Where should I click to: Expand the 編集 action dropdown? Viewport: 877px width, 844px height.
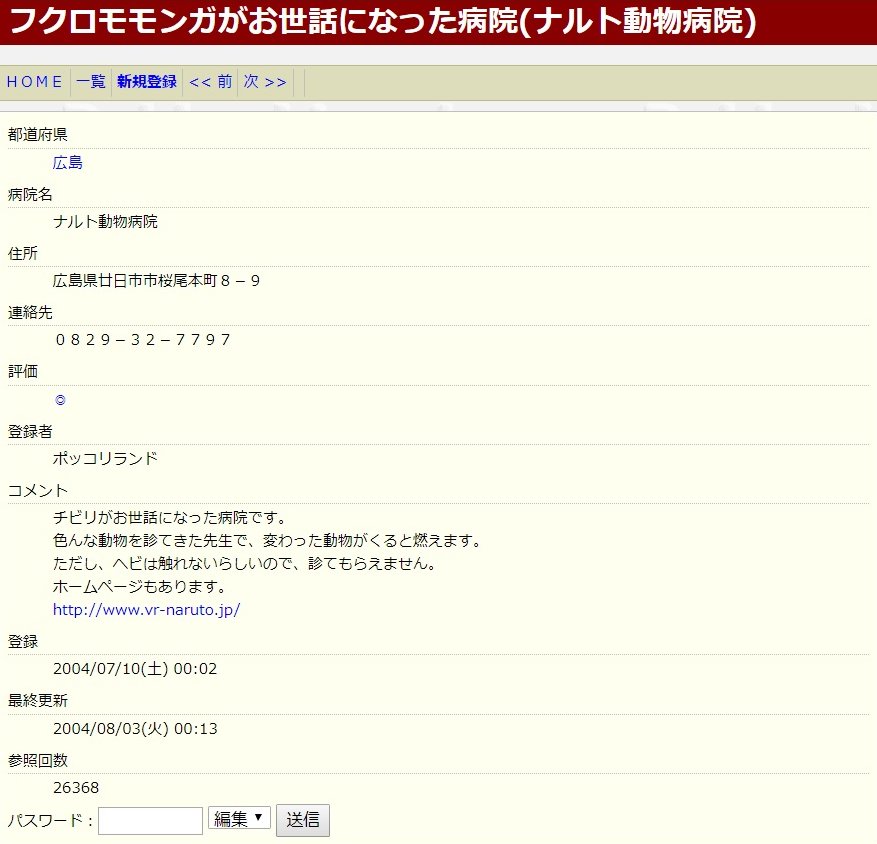(x=239, y=819)
